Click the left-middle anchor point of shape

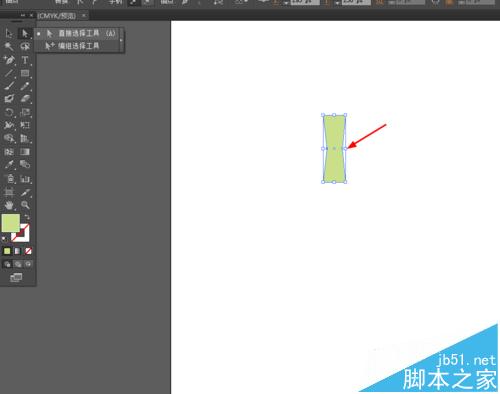coord(323,149)
